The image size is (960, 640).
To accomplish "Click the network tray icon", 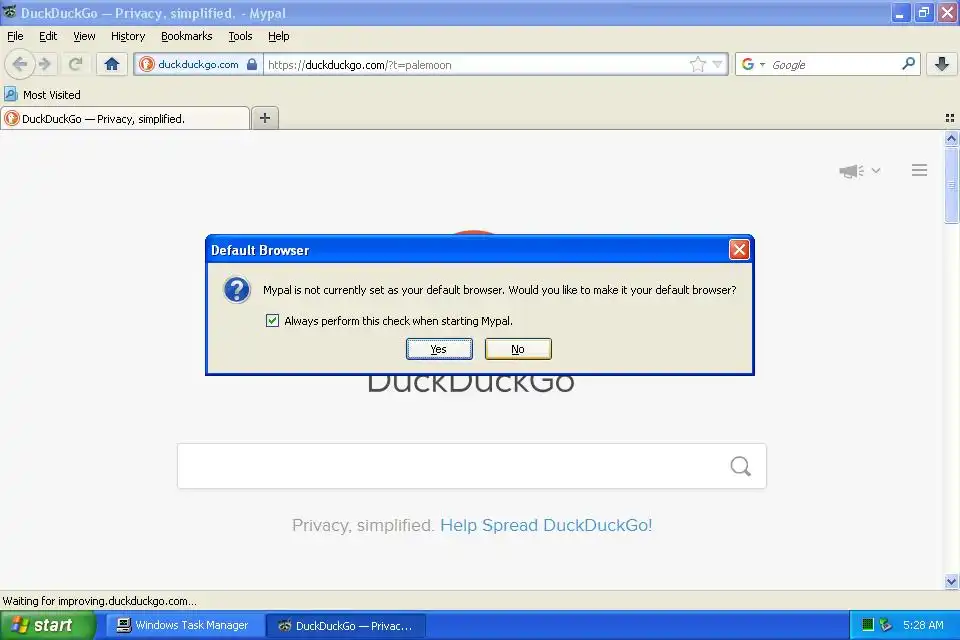I will coord(885,625).
